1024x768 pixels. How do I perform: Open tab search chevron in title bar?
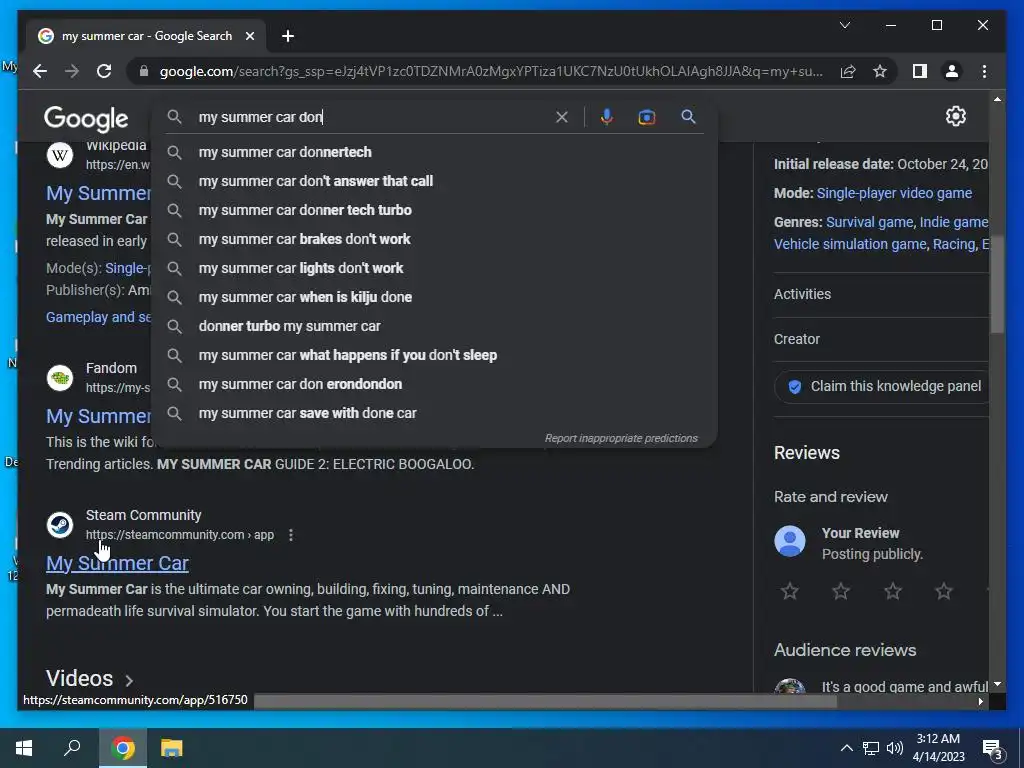pyautogui.click(x=844, y=25)
